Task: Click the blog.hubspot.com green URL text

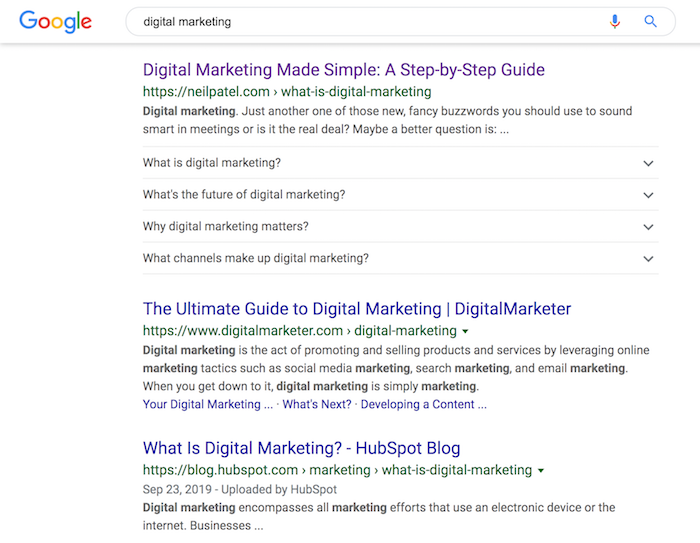Action: tap(338, 470)
